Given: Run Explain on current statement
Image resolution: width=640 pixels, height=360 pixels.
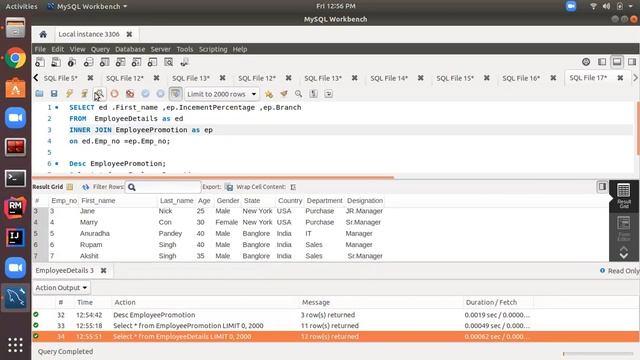Looking at the screenshot, I should [x=99, y=93].
